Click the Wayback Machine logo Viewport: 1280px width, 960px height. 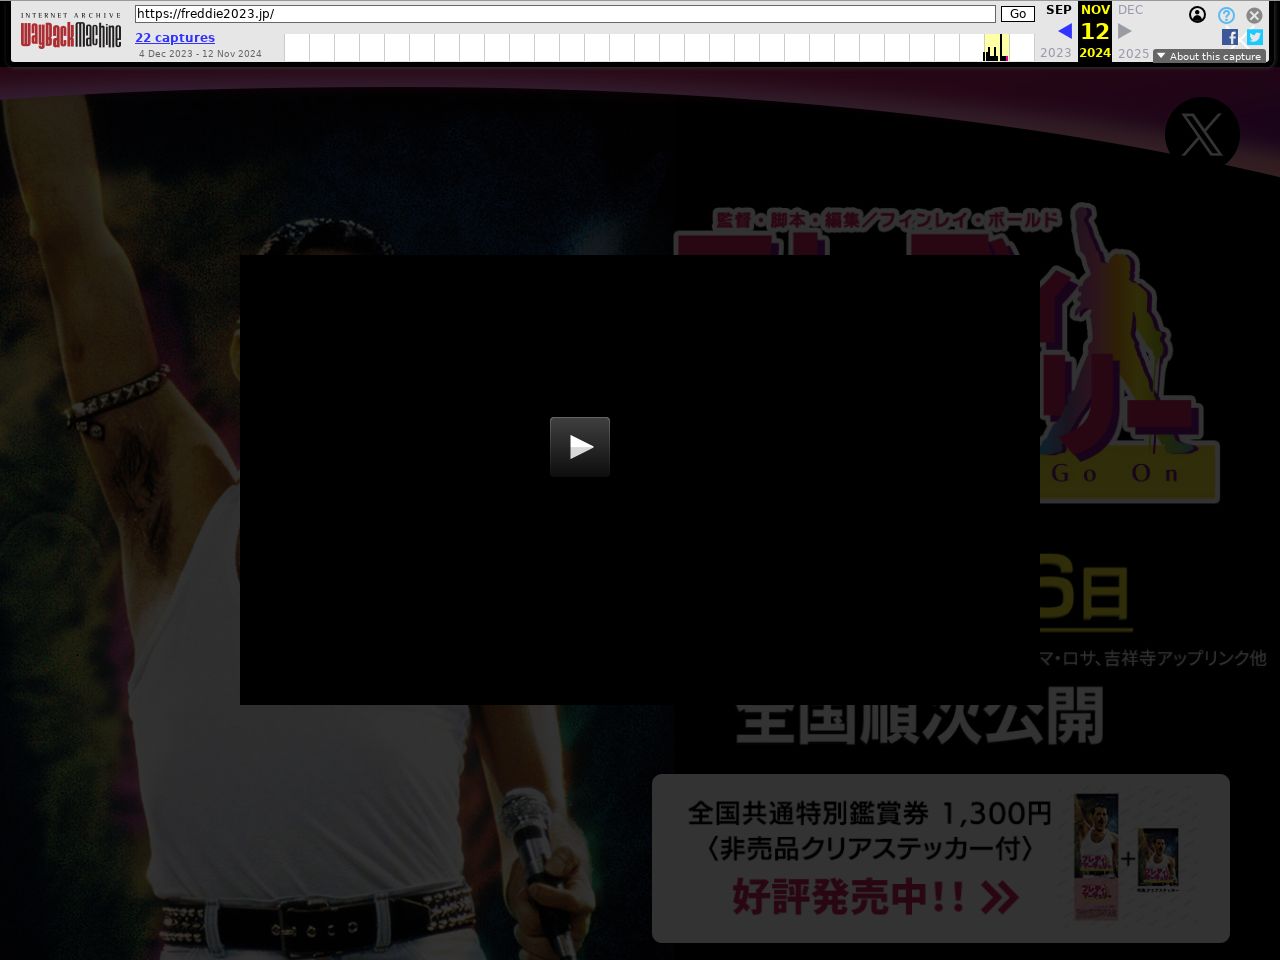tap(71, 32)
